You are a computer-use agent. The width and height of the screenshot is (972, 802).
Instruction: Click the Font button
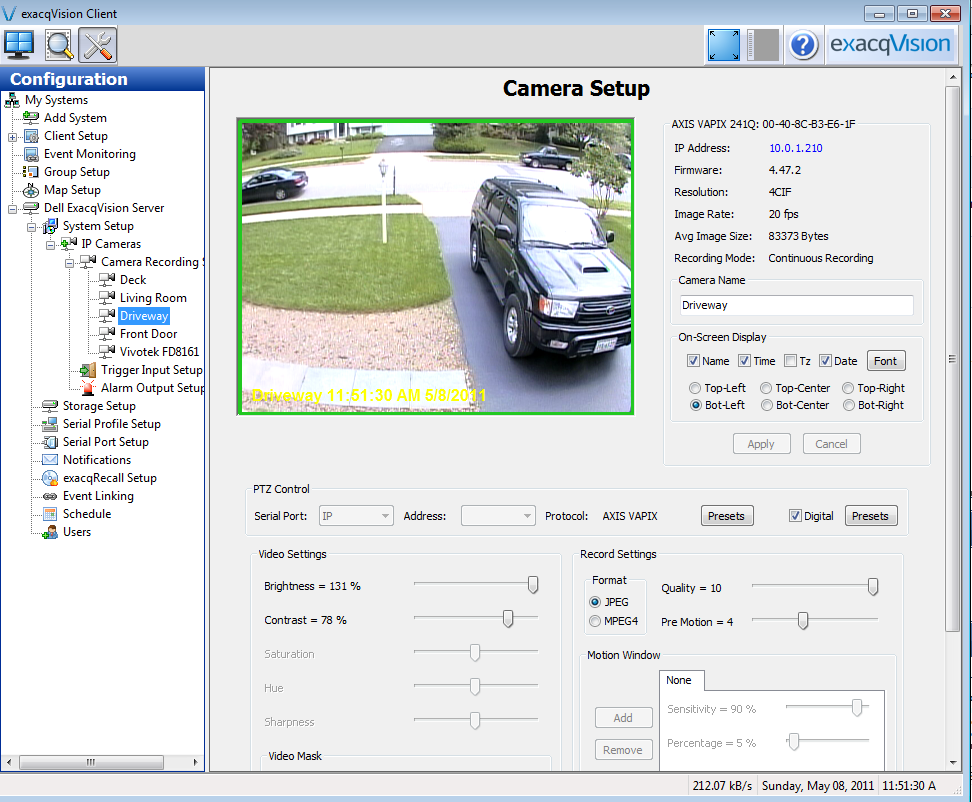[885, 361]
